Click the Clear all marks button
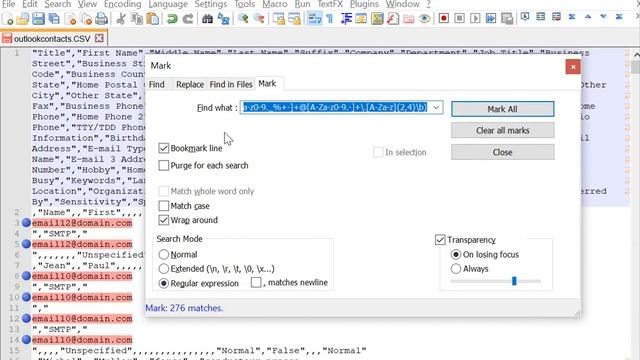 tap(502, 131)
